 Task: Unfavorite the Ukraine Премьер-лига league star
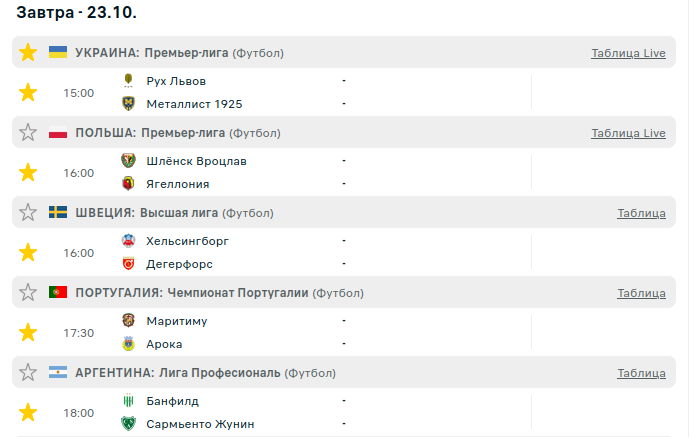point(28,52)
